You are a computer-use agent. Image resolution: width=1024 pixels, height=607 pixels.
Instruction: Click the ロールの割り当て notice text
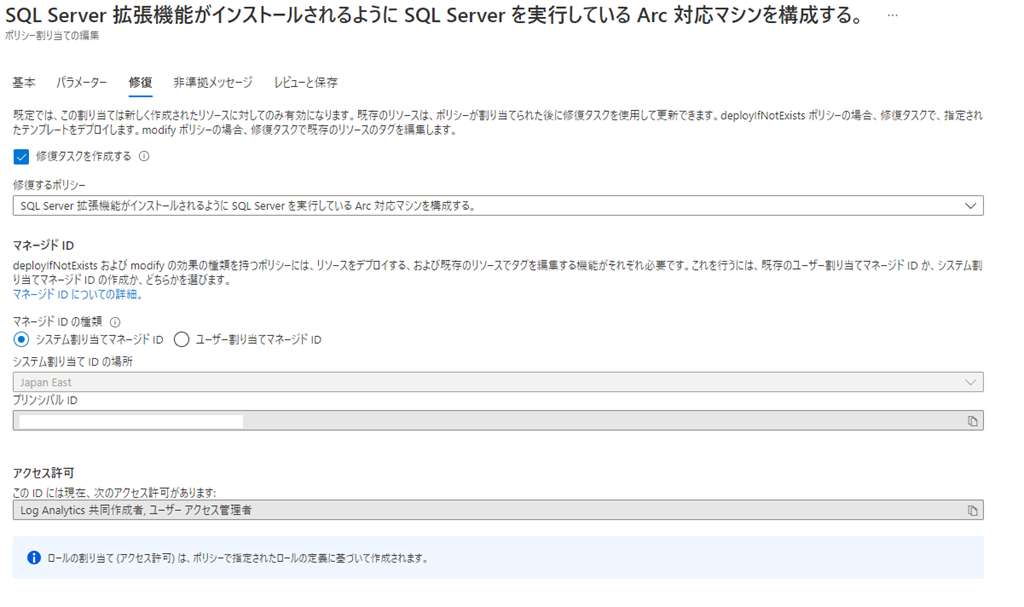(x=237, y=559)
